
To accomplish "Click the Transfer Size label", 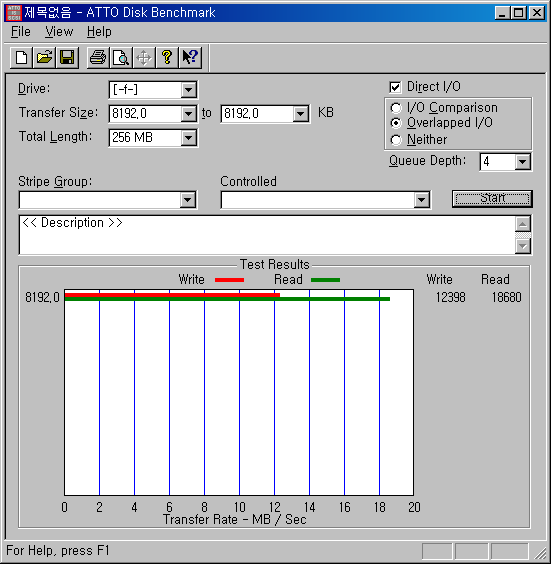I will (x=58, y=113).
